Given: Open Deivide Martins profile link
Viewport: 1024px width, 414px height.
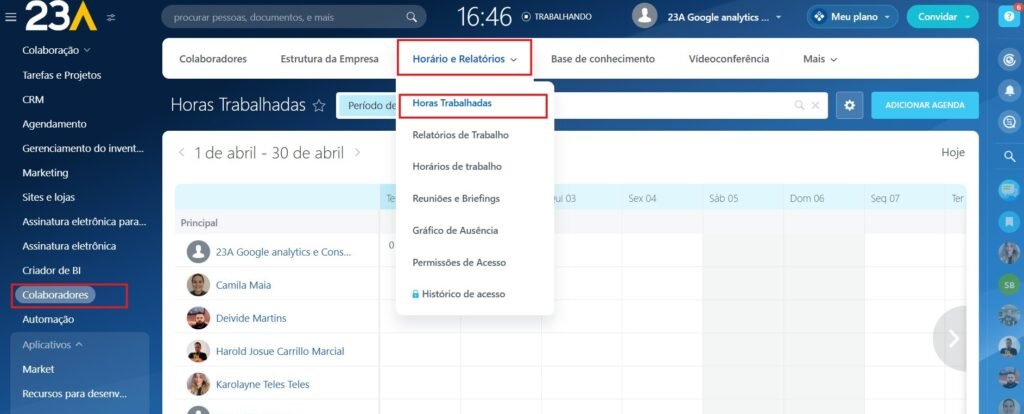Looking at the screenshot, I should click(251, 318).
